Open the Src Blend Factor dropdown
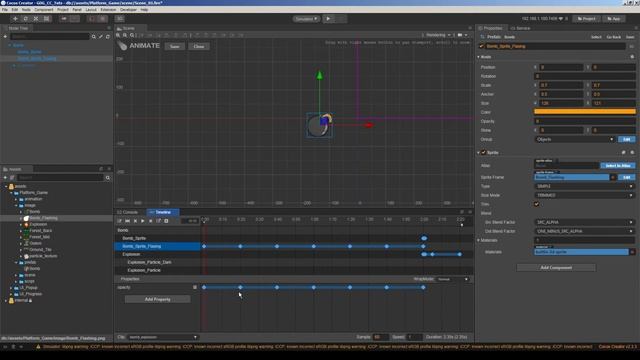 coord(584,222)
